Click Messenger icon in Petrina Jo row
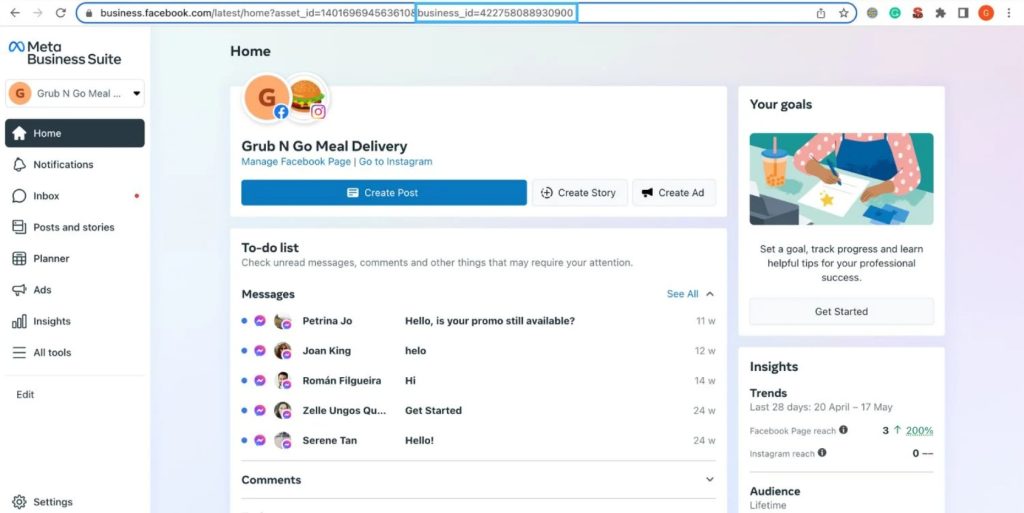Screen dimensions: 1024x513 [x=259, y=321]
